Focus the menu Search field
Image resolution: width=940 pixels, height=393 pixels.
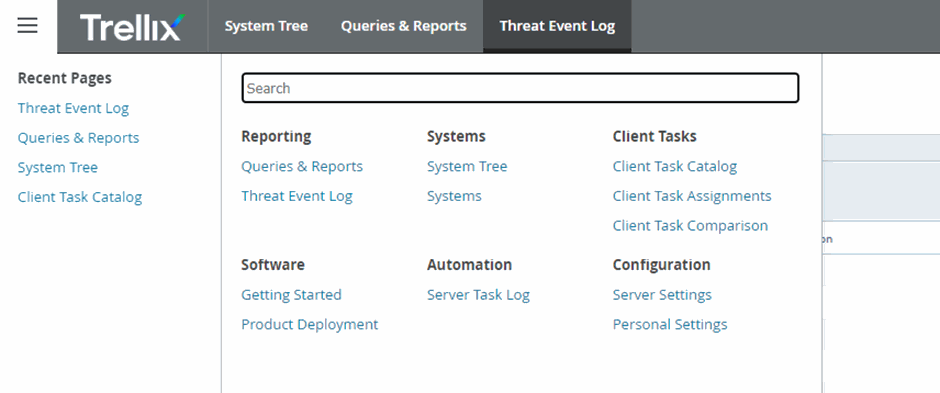520,88
